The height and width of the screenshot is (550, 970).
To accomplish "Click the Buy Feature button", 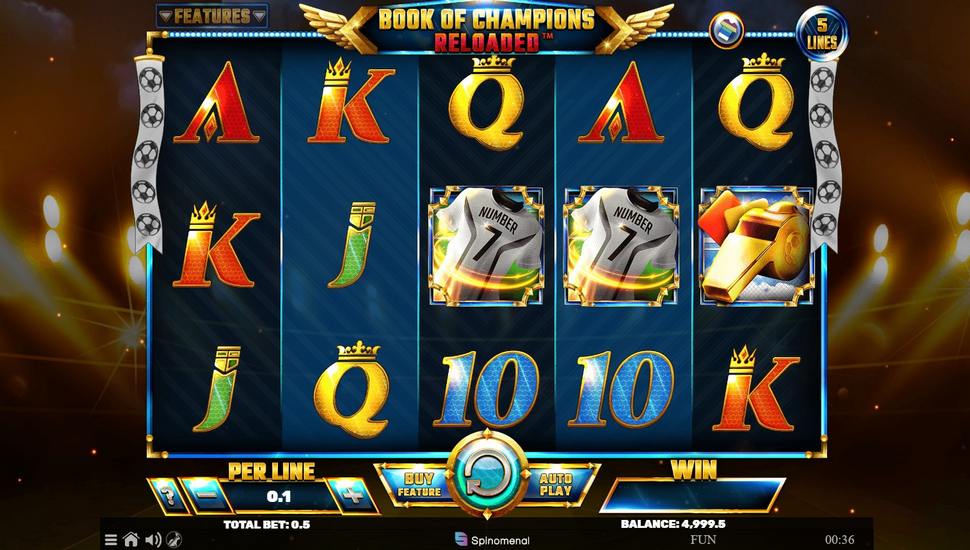I will tap(418, 484).
